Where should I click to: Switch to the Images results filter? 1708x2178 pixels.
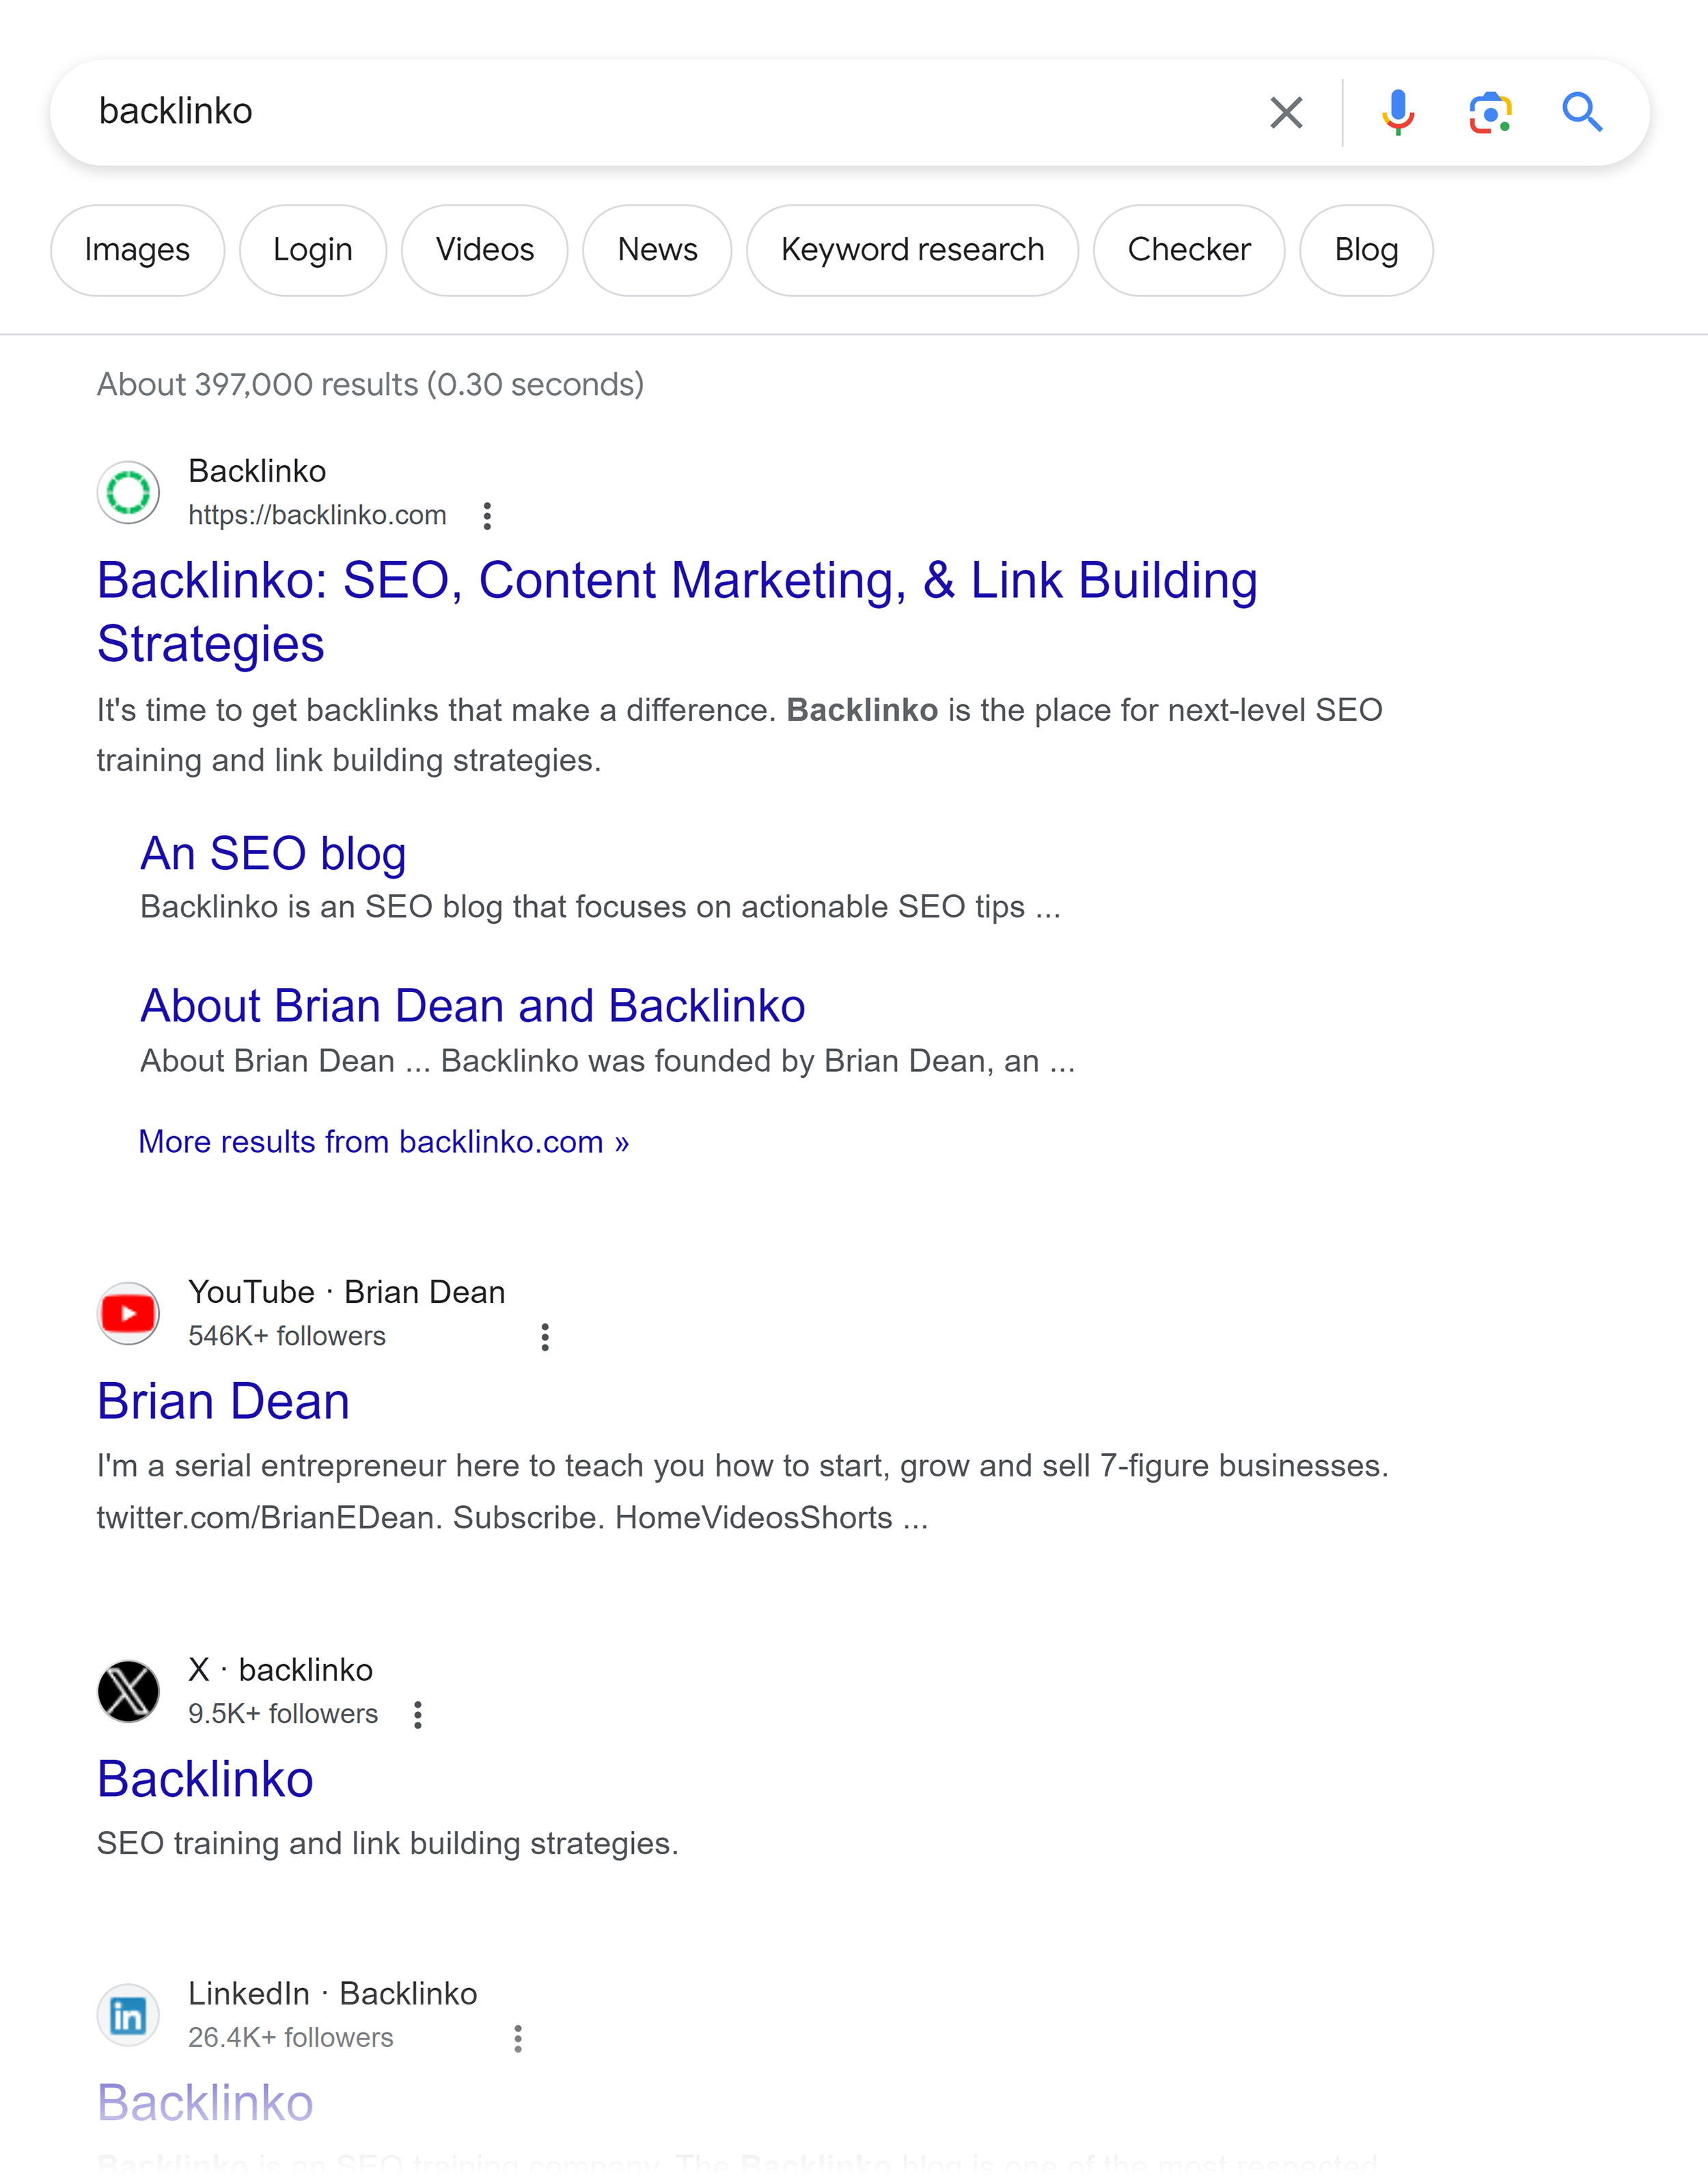137,250
